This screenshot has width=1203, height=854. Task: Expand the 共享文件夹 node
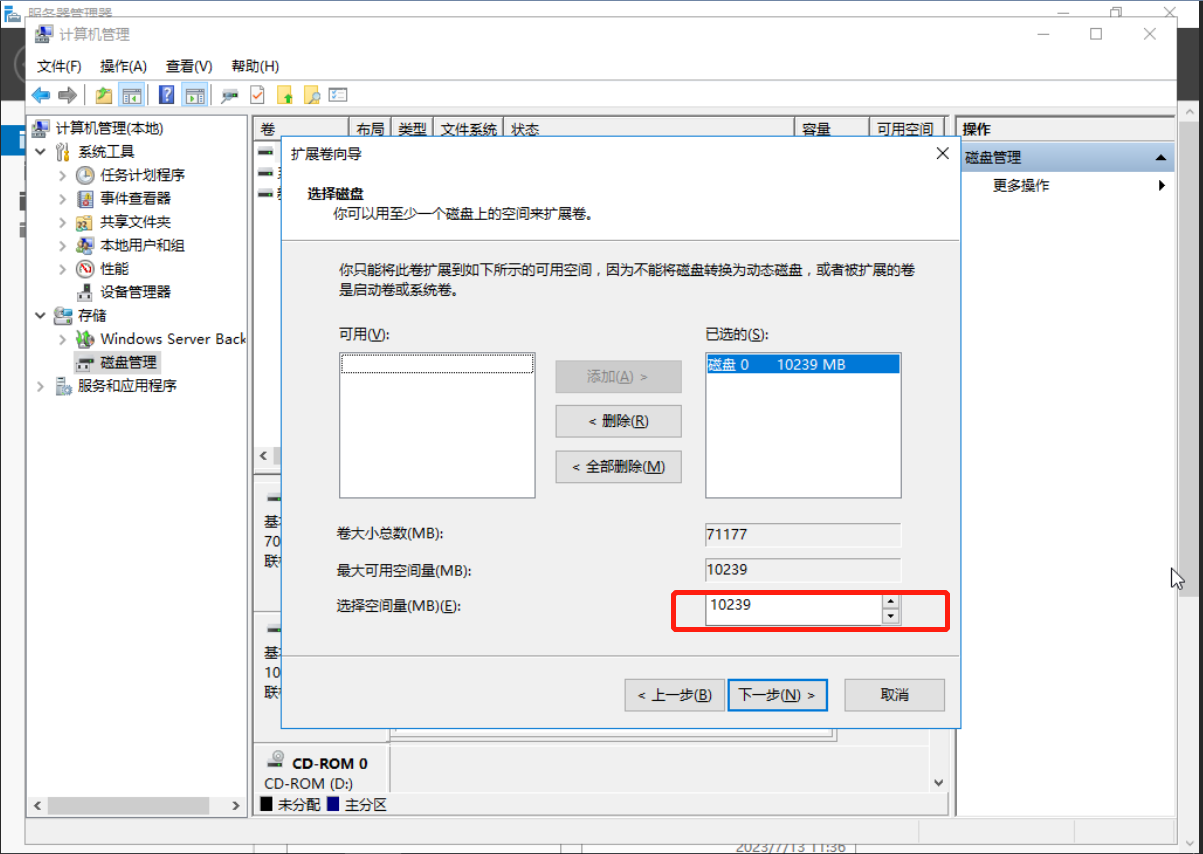pyautogui.click(x=62, y=222)
